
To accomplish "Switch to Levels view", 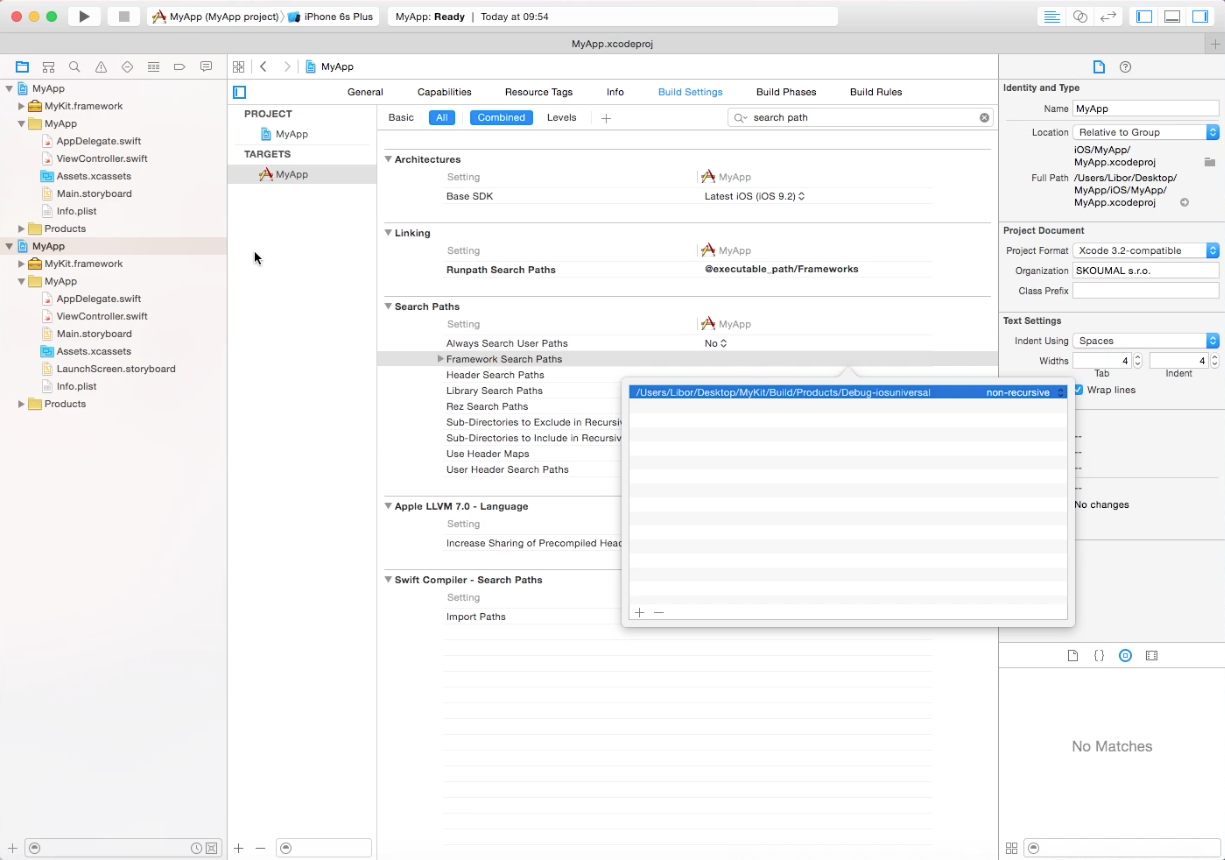I will coord(561,118).
